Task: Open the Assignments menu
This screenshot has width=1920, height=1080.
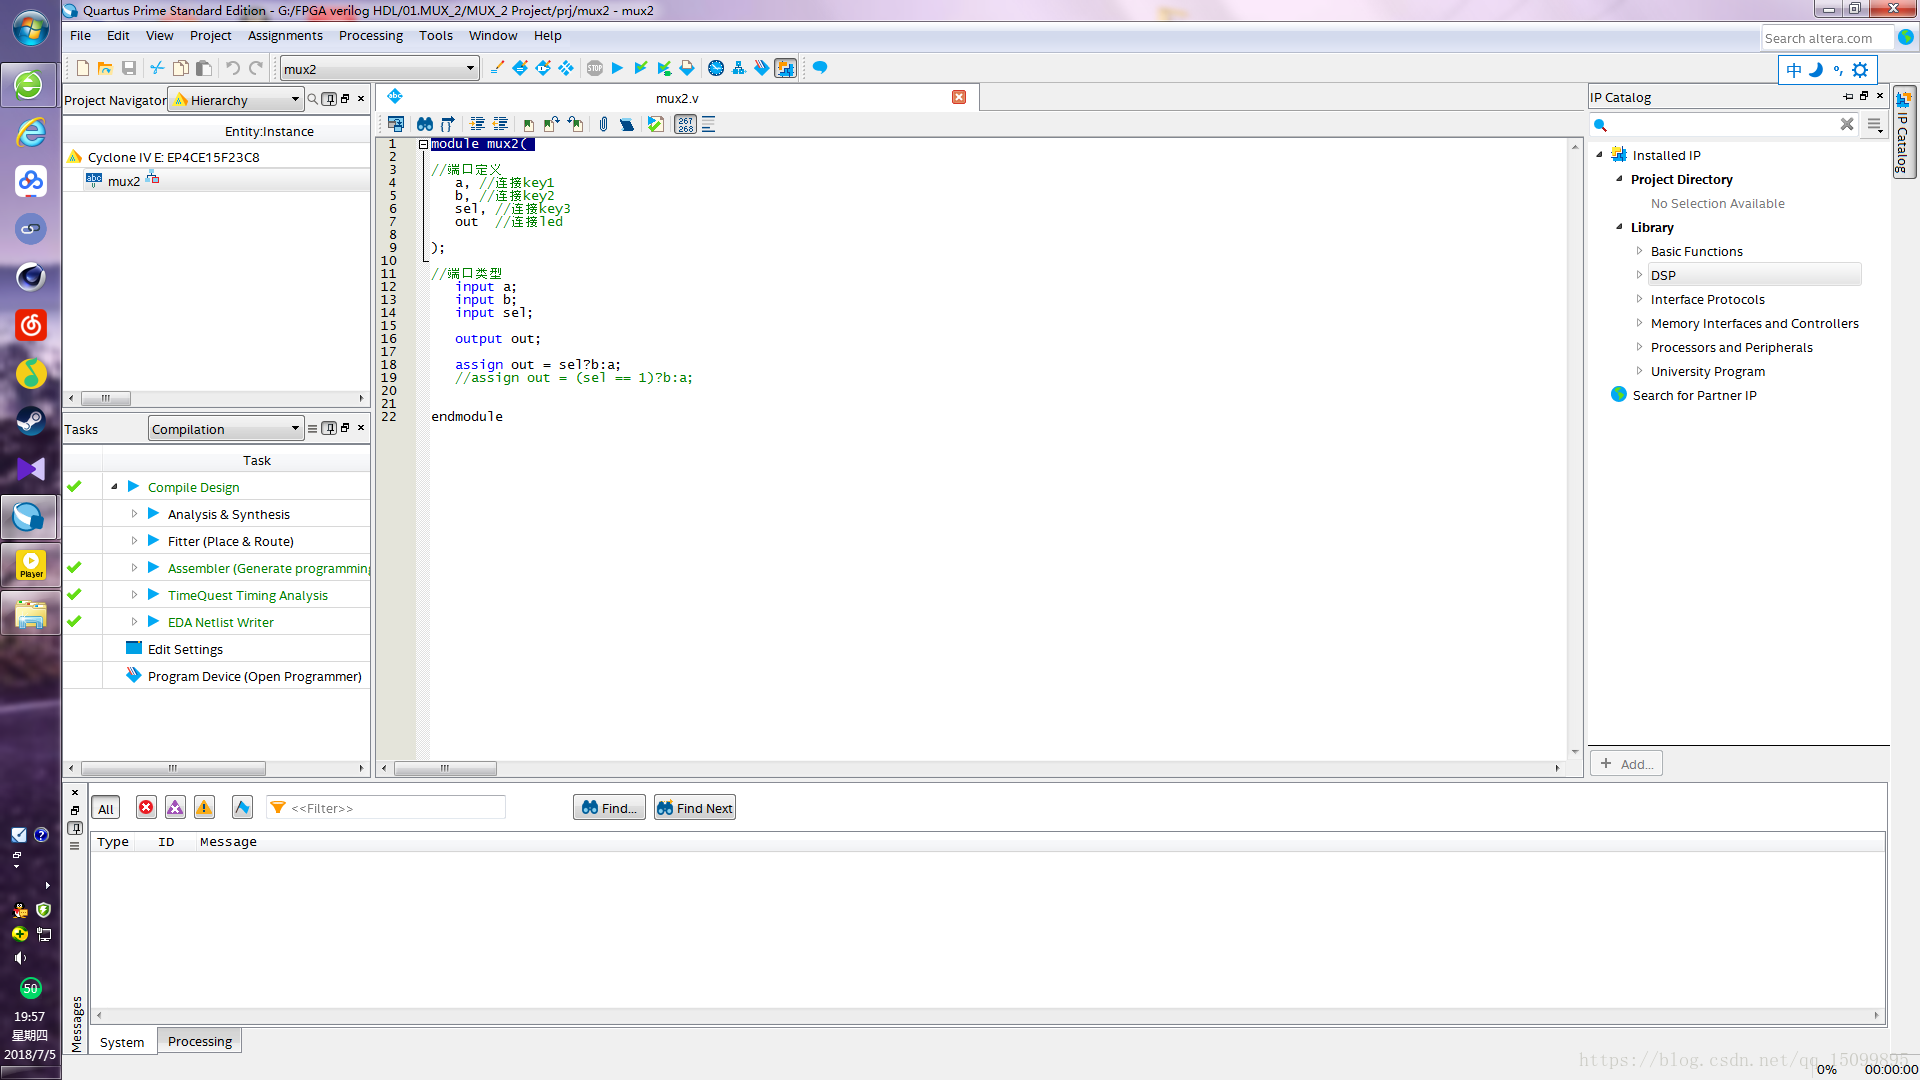Action: click(x=285, y=35)
